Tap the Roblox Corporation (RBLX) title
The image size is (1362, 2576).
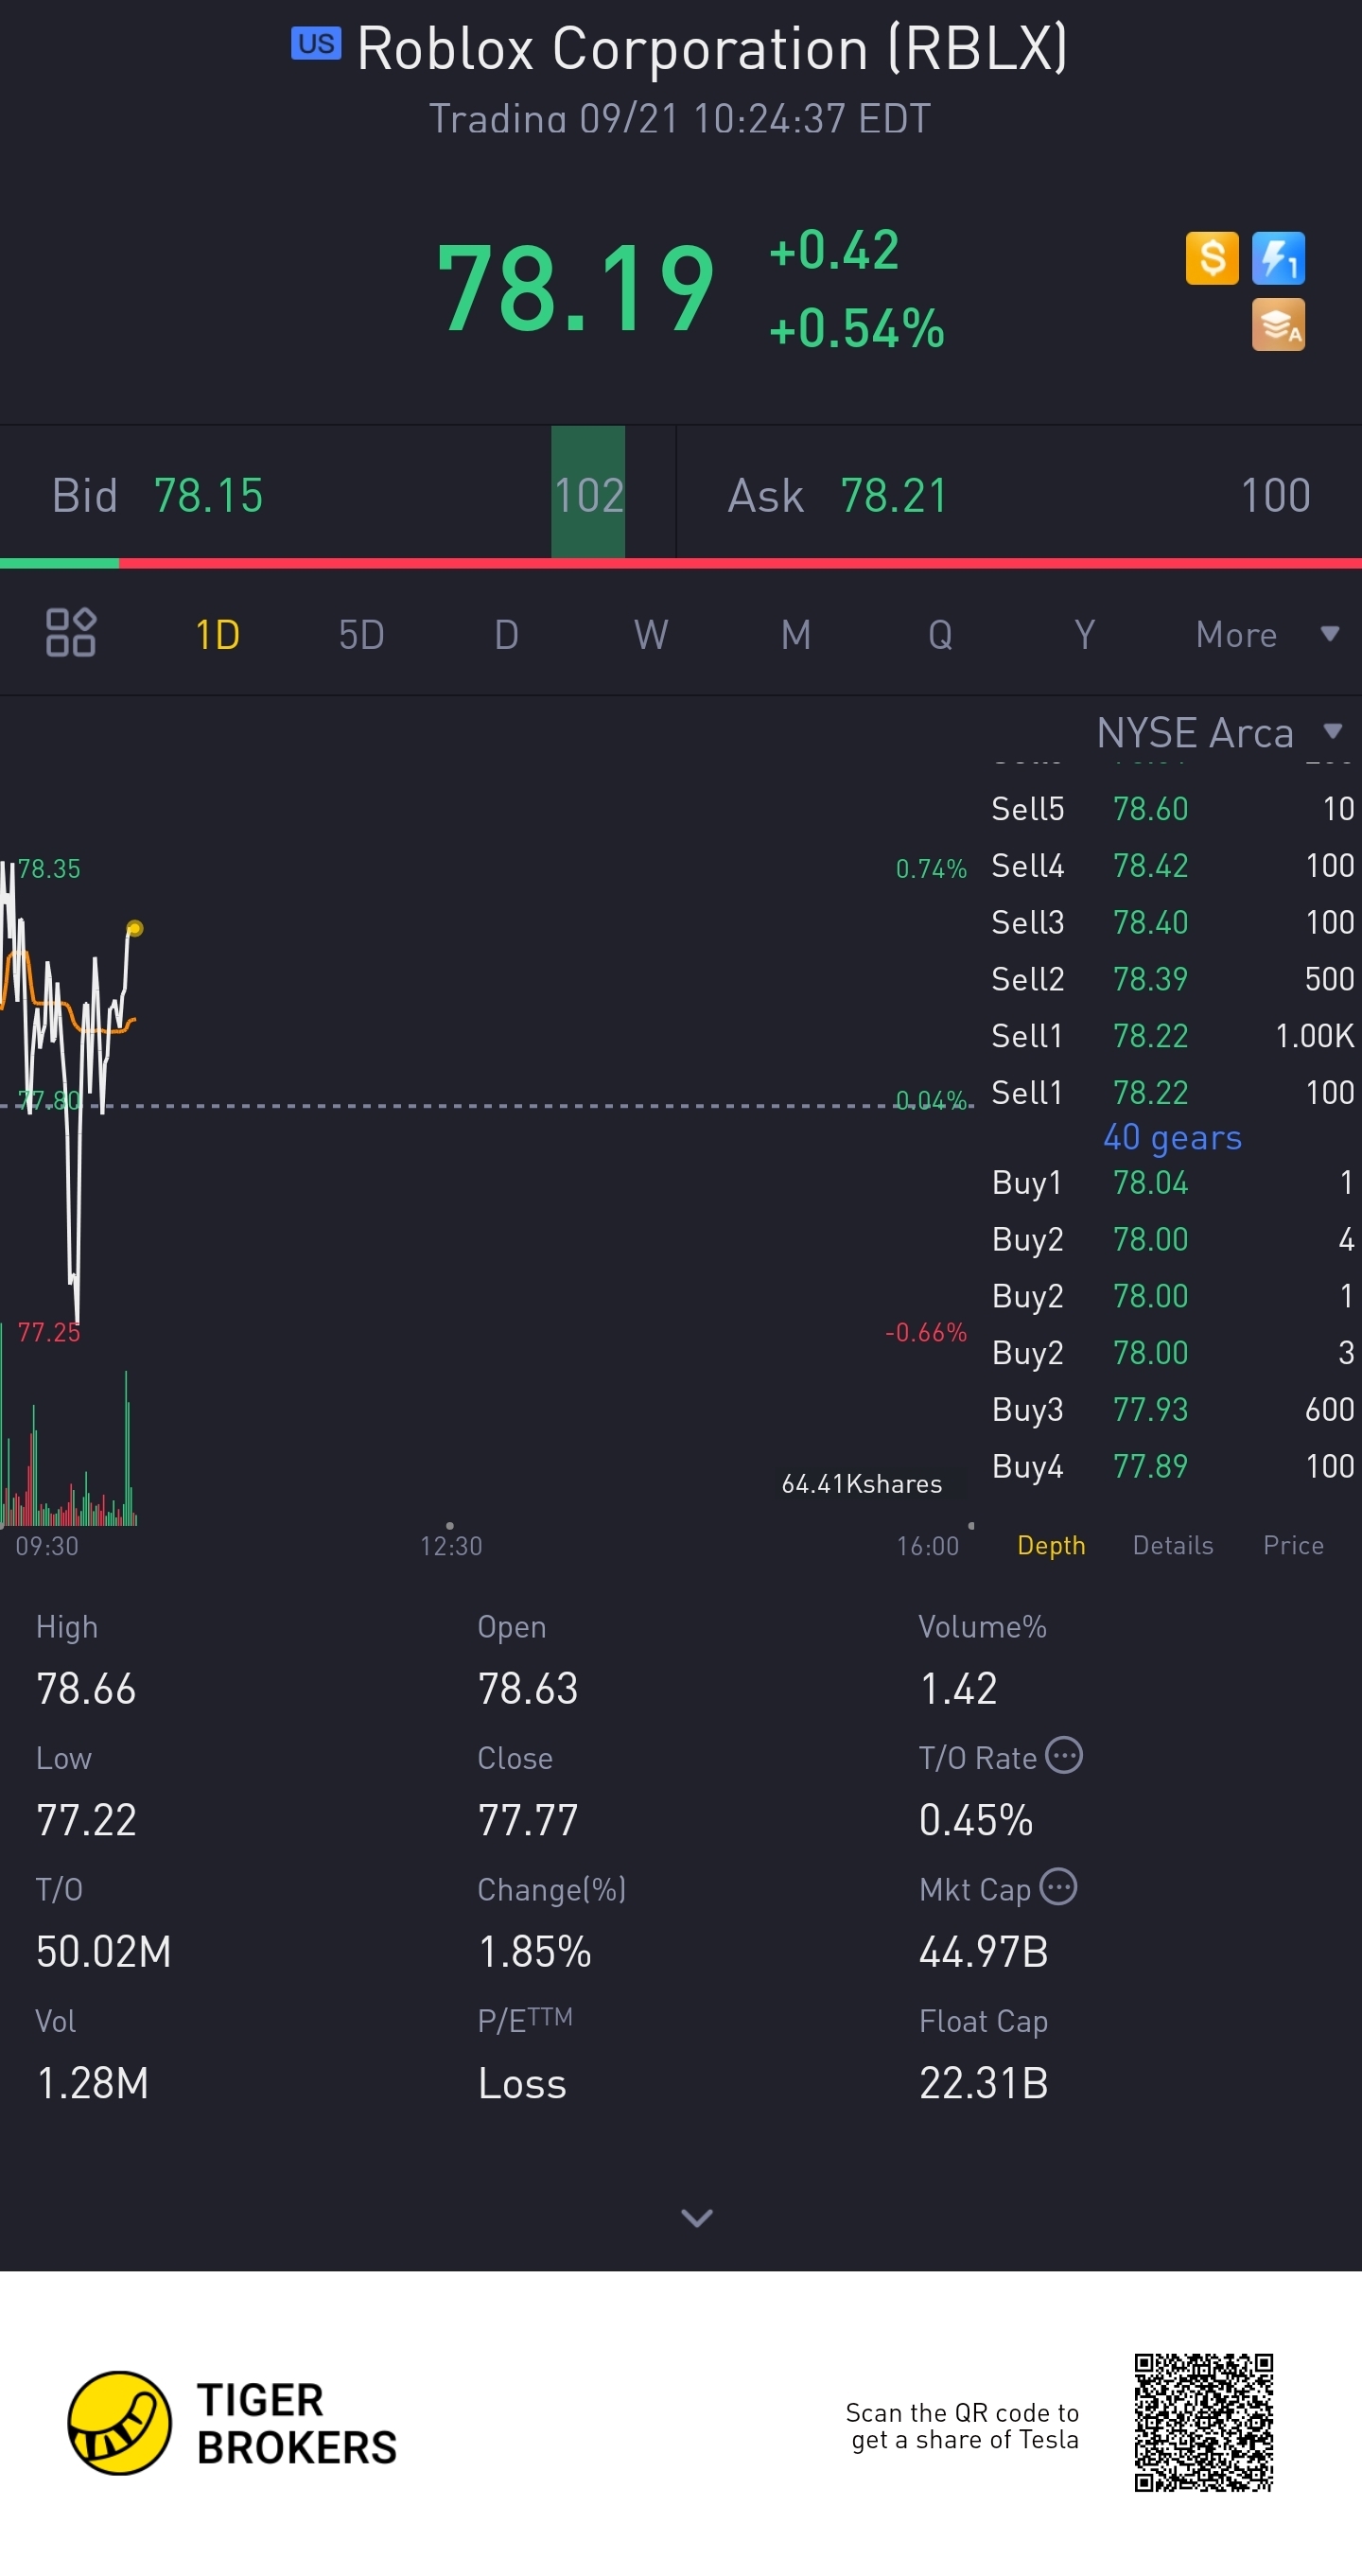[711, 48]
